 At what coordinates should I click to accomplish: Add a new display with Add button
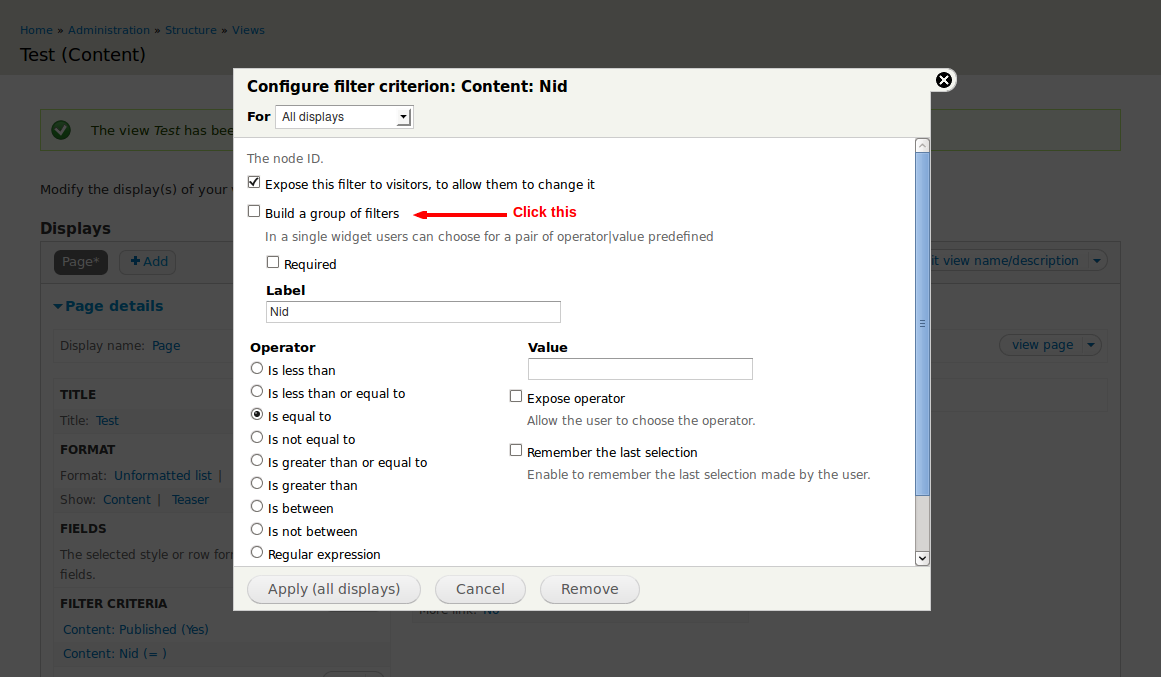(x=148, y=262)
